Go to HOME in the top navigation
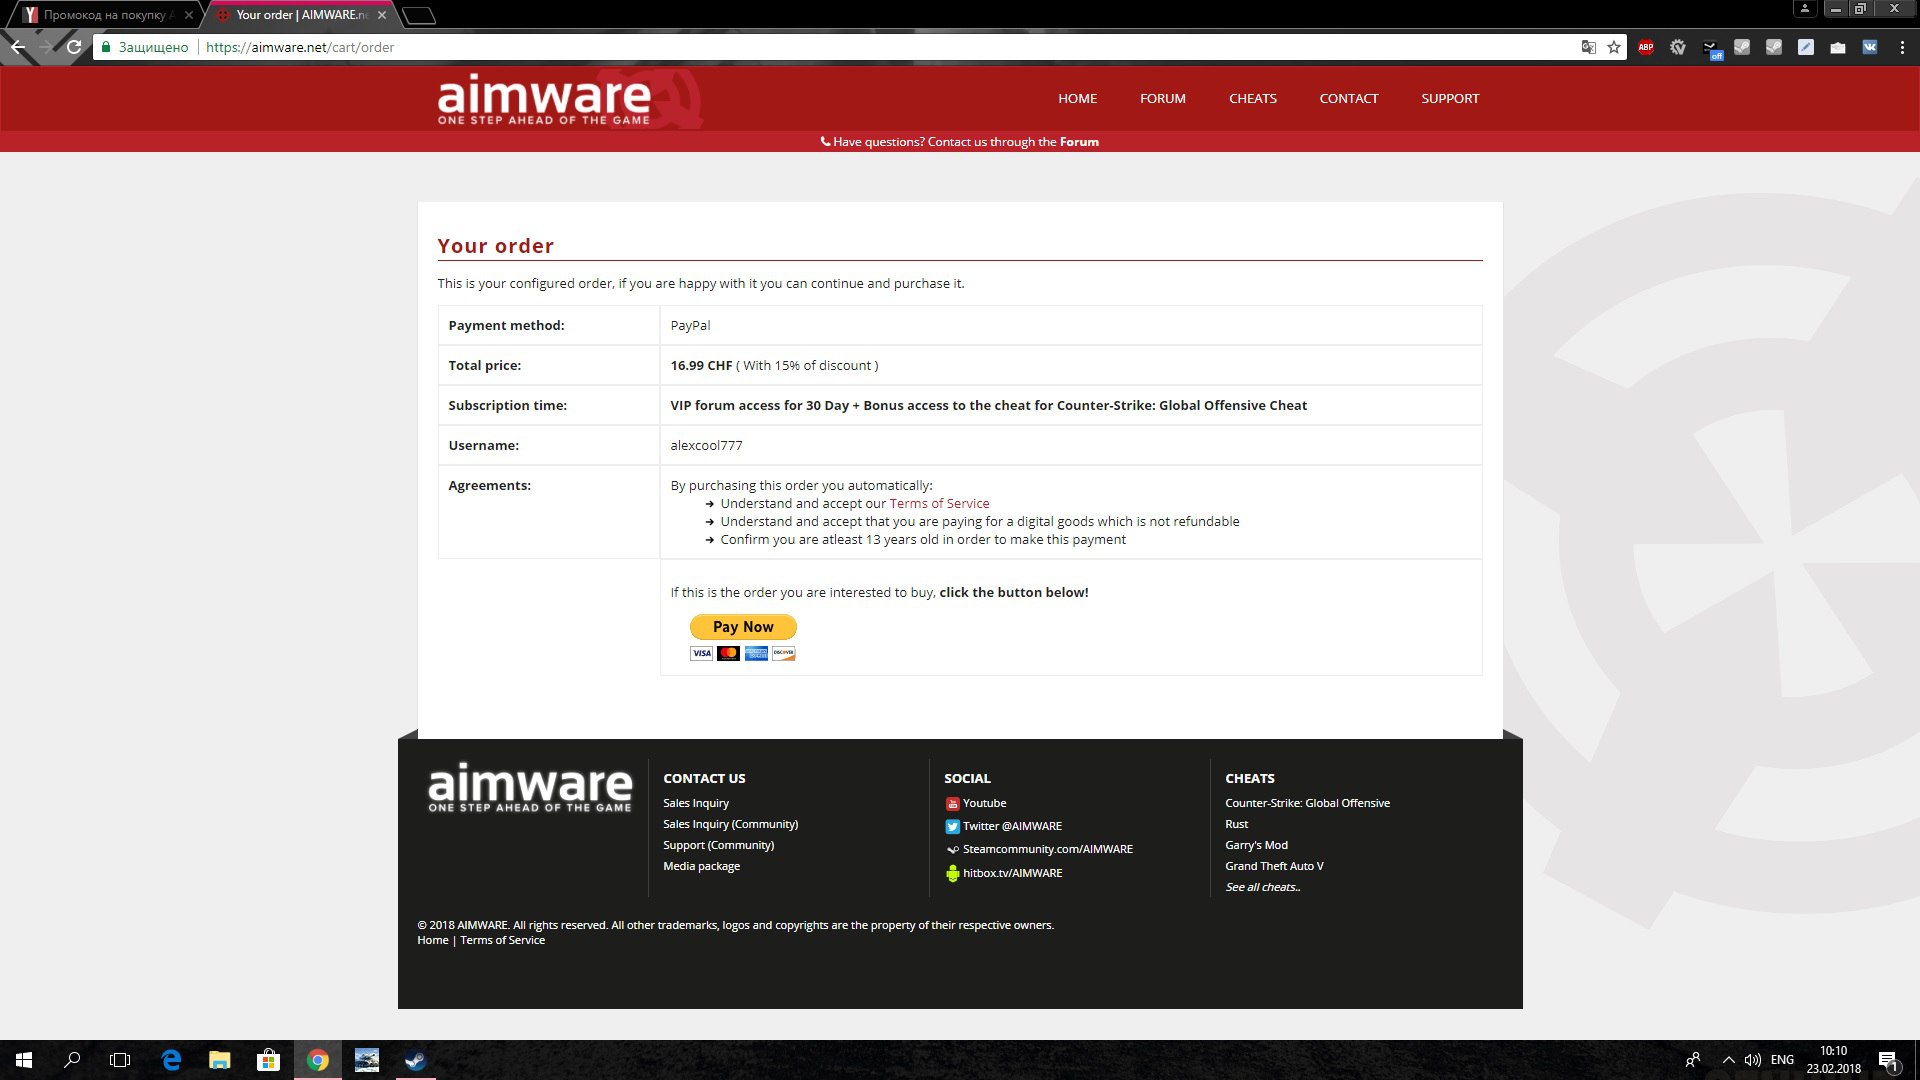 [1077, 98]
